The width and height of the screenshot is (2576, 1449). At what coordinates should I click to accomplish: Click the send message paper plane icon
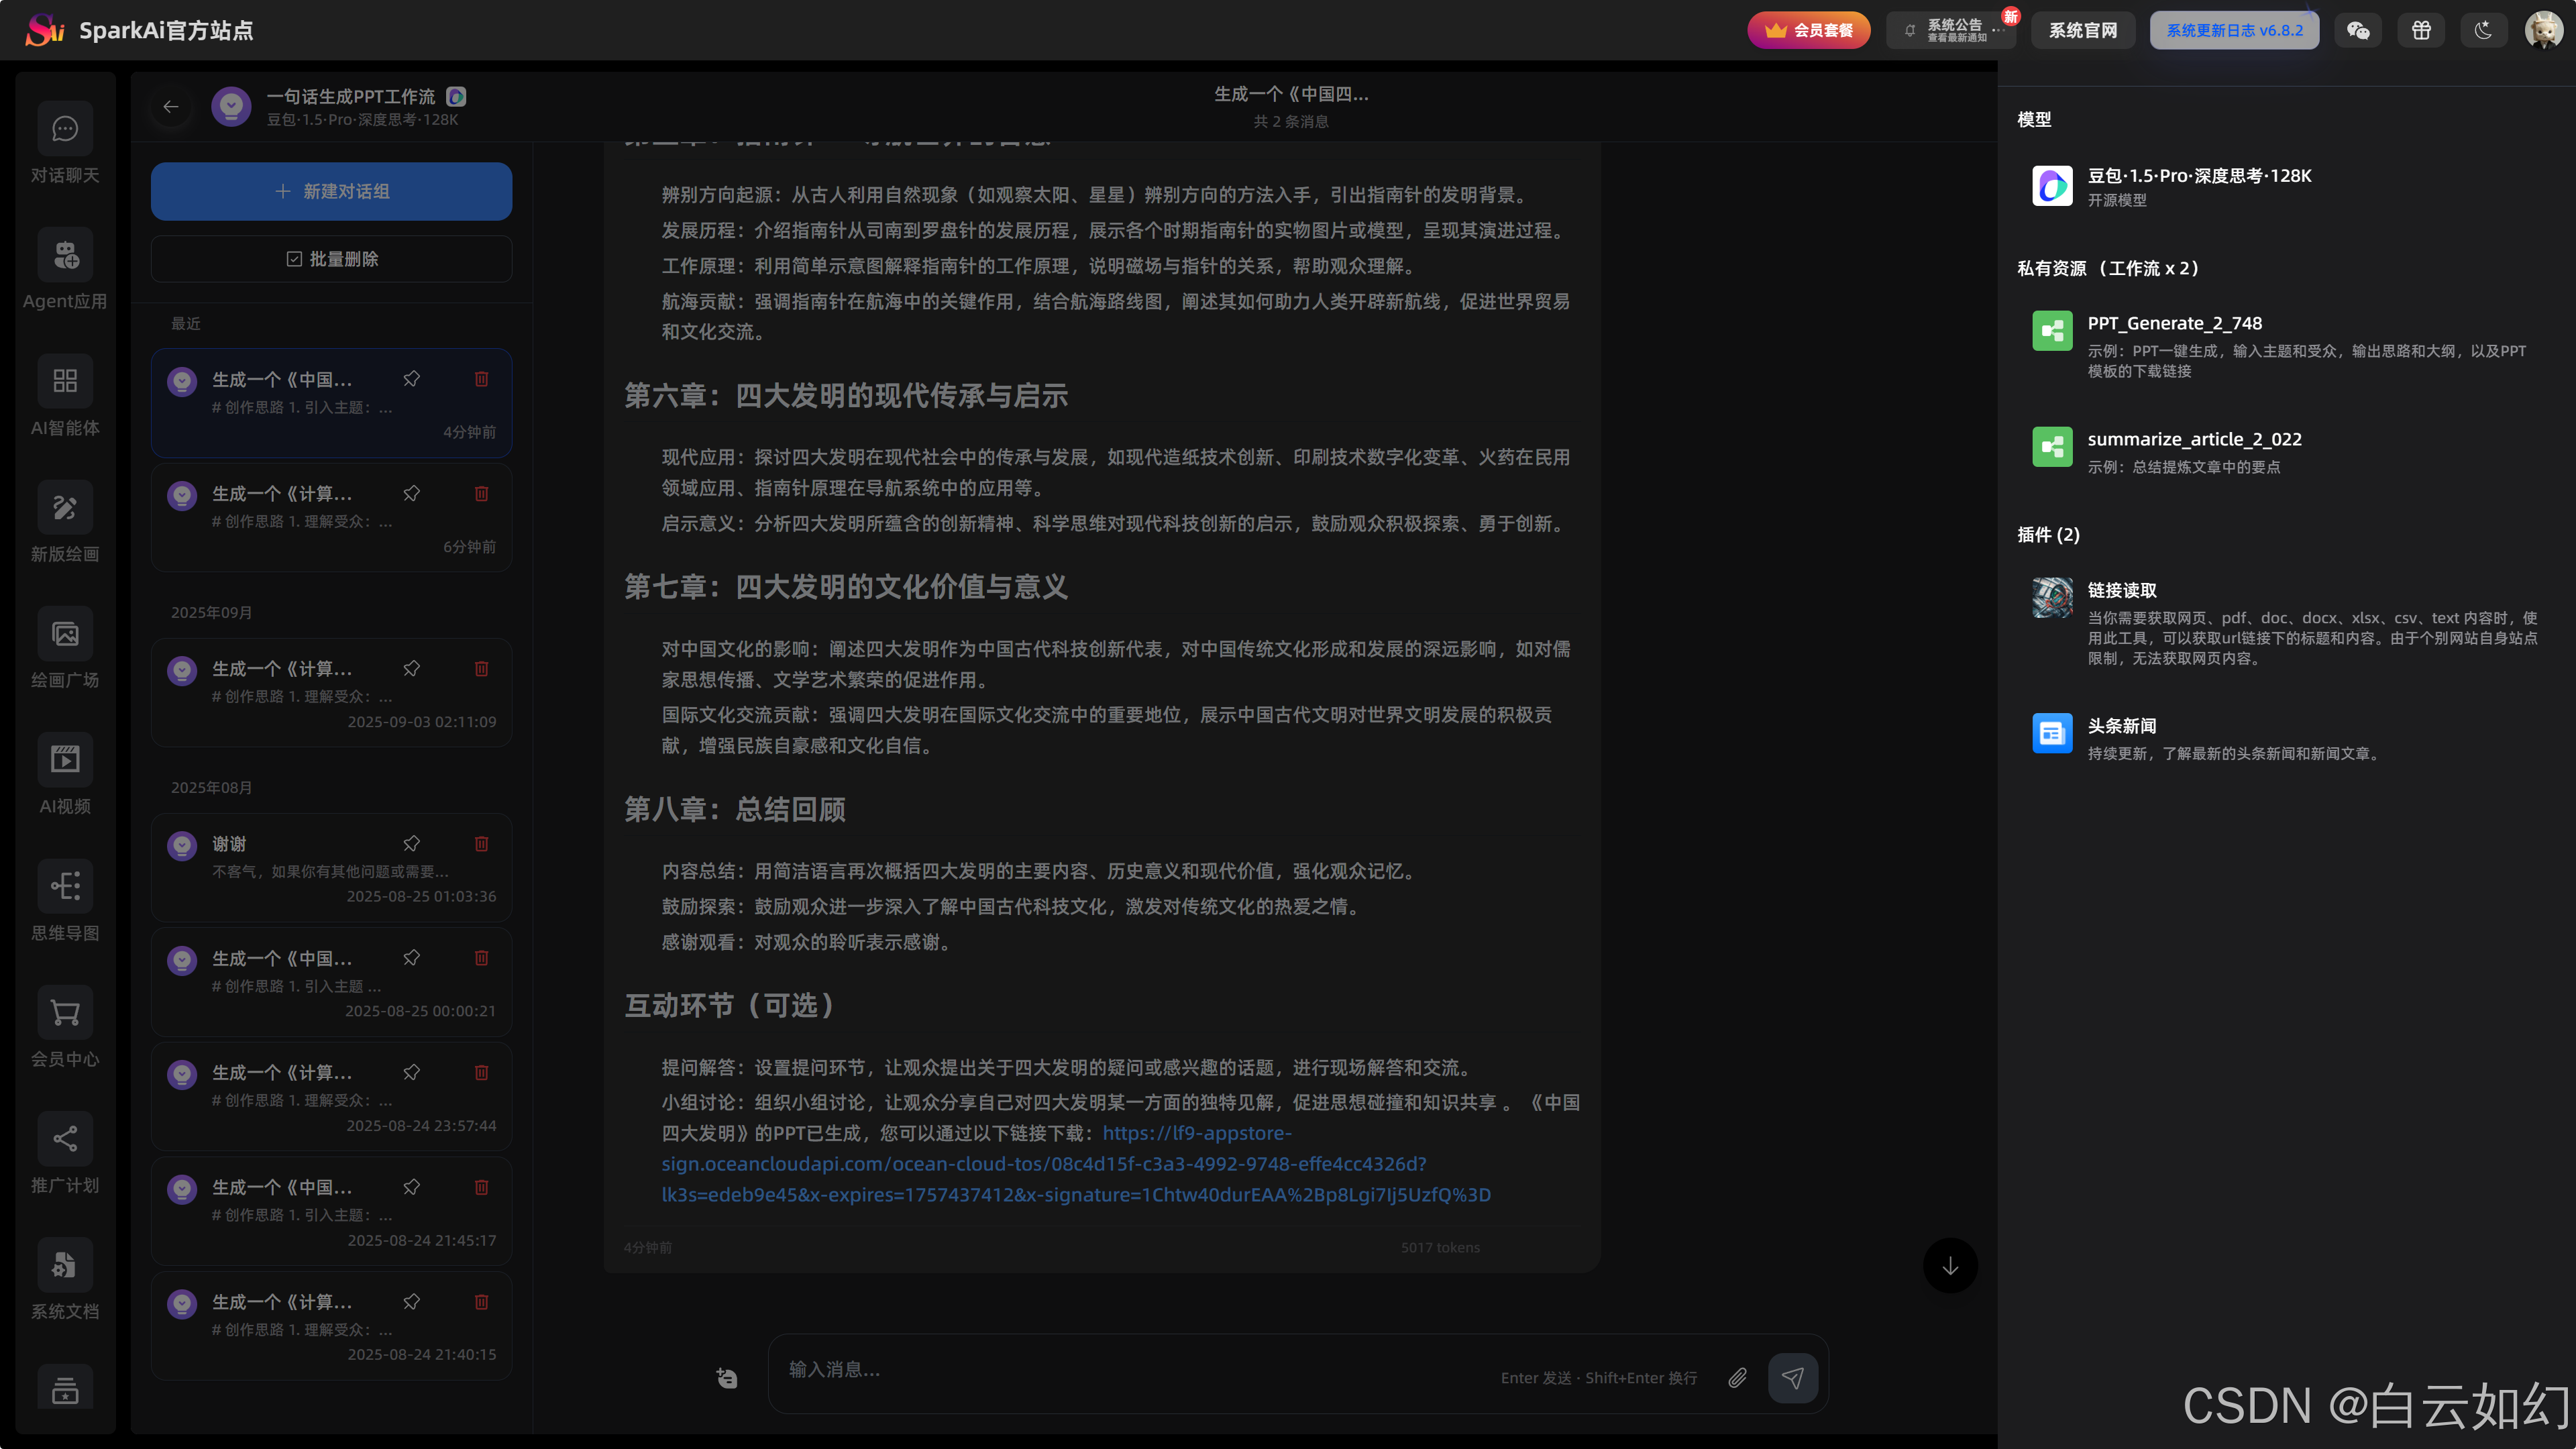(x=1793, y=1378)
